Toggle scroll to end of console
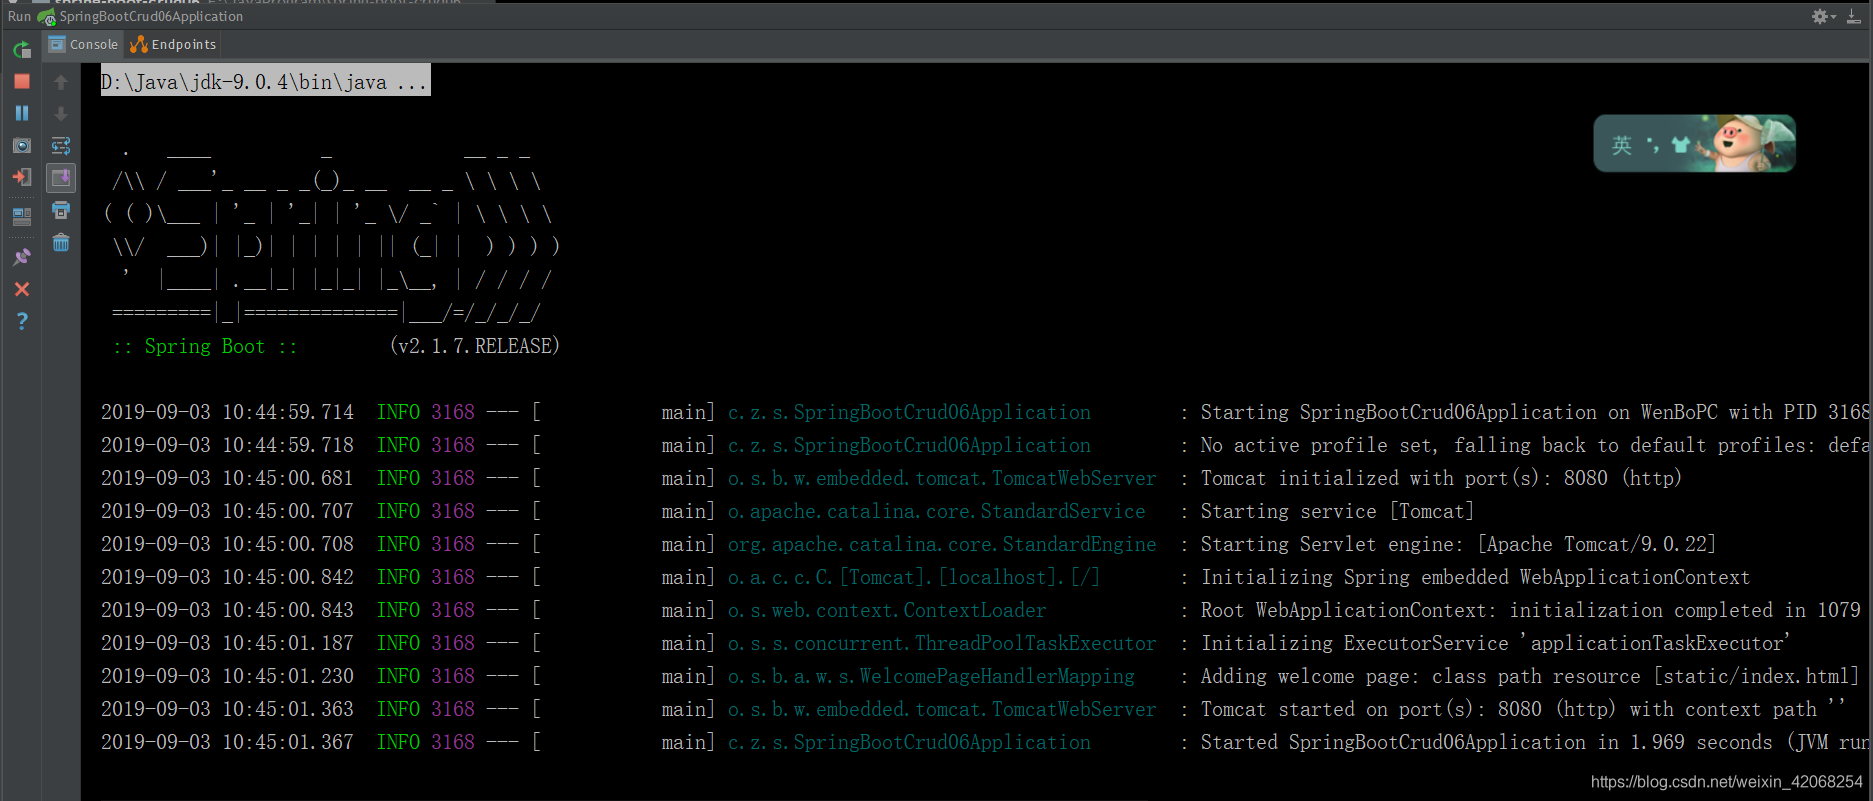The height and width of the screenshot is (801, 1873). (61, 178)
